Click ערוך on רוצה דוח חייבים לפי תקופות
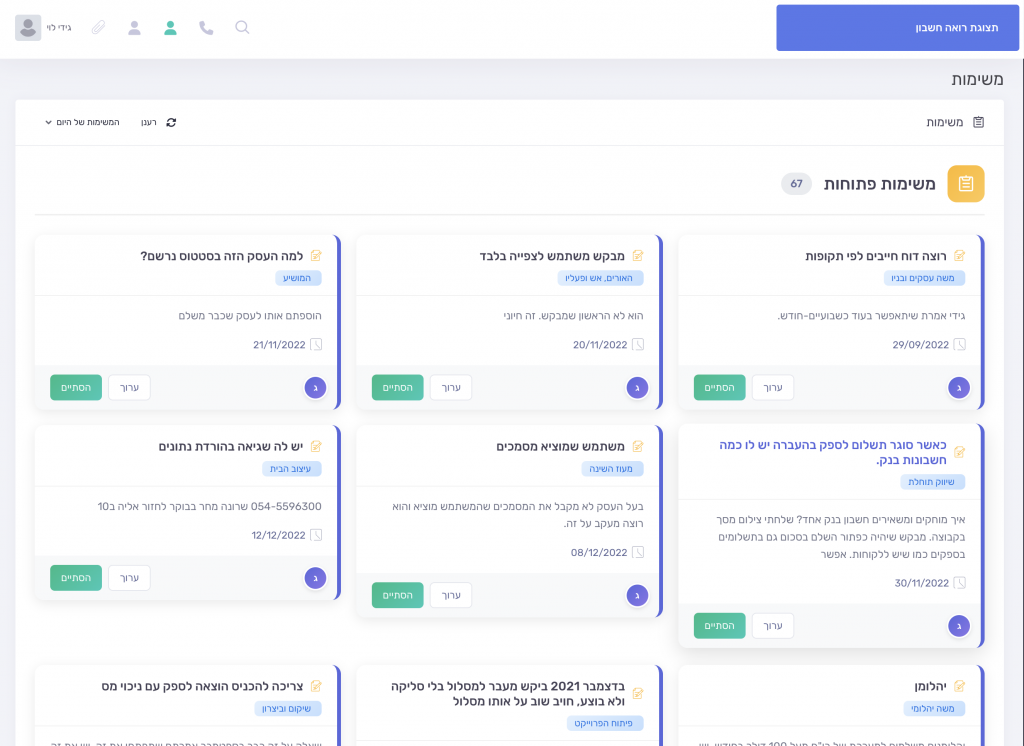Screen dimensions: 1024x746 (773, 387)
